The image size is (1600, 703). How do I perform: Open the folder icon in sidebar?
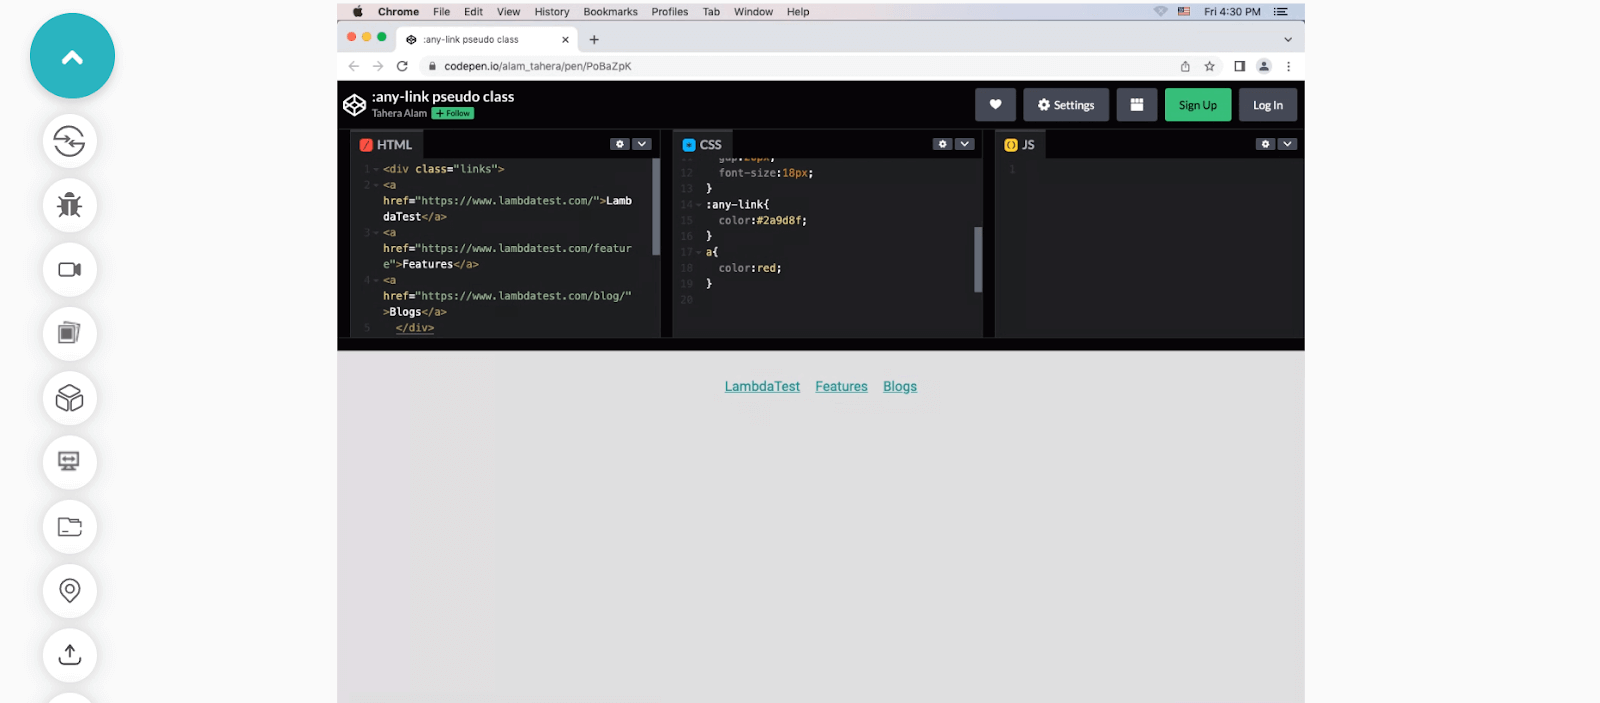click(x=69, y=526)
